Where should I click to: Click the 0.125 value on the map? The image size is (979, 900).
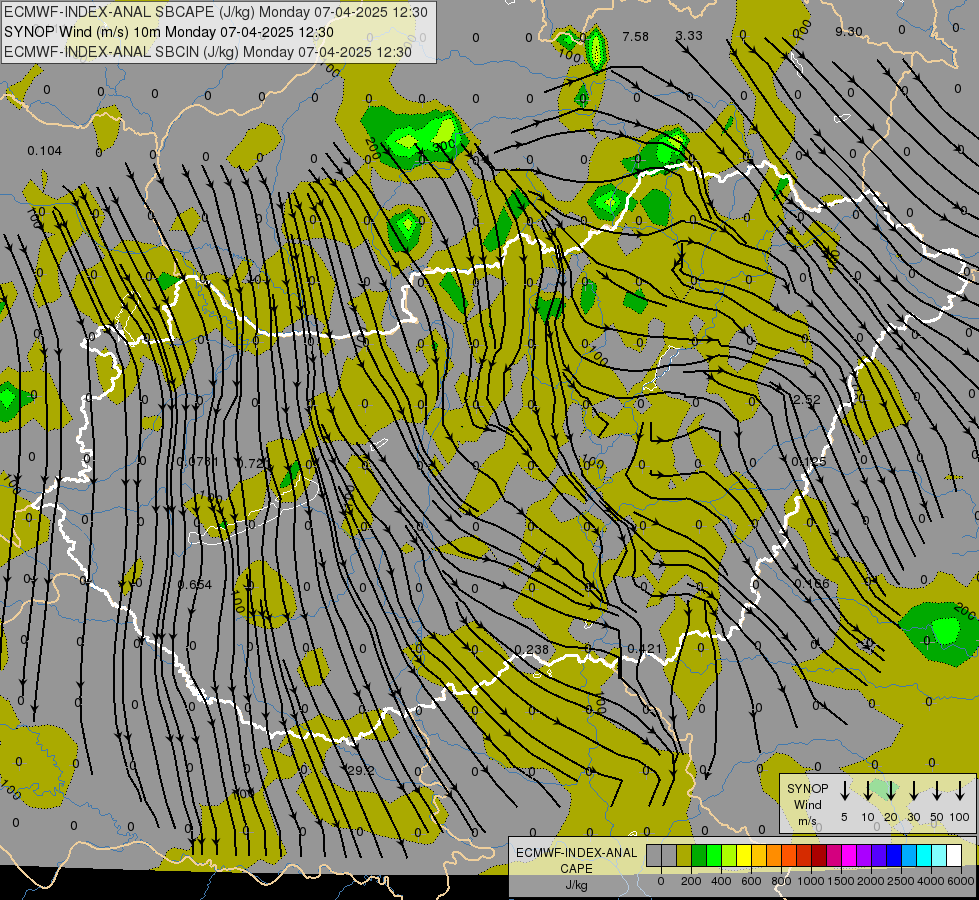click(x=809, y=462)
